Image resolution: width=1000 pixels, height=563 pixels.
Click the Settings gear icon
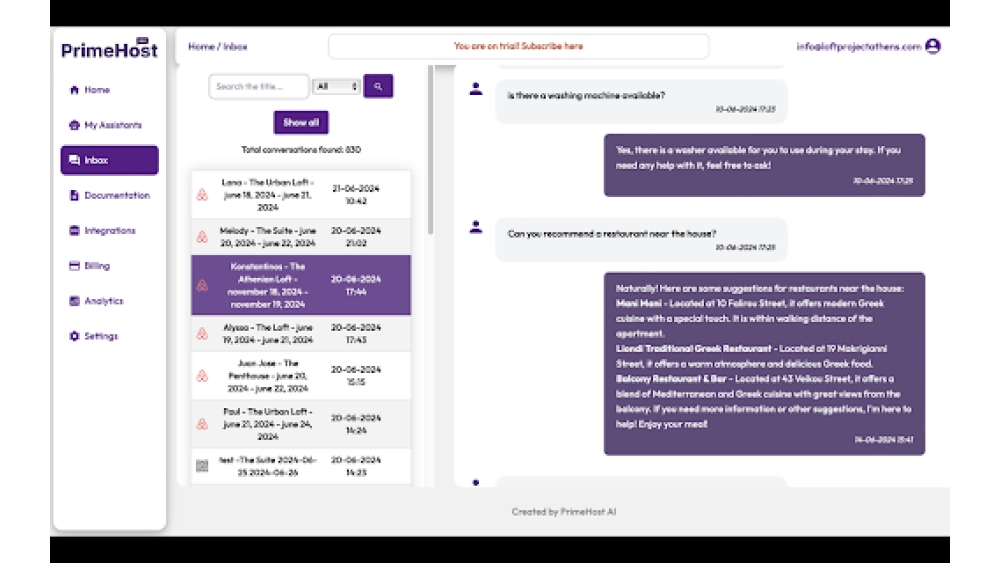(74, 337)
